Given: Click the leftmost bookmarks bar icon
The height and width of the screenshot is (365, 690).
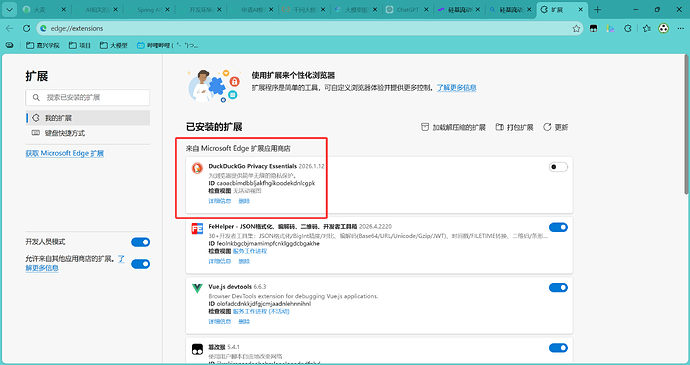Looking at the screenshot, I should pos(10,45).
